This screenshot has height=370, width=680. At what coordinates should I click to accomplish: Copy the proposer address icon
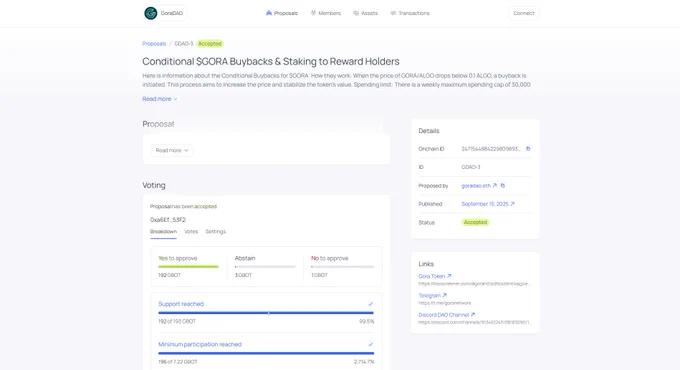pos(503,186)
